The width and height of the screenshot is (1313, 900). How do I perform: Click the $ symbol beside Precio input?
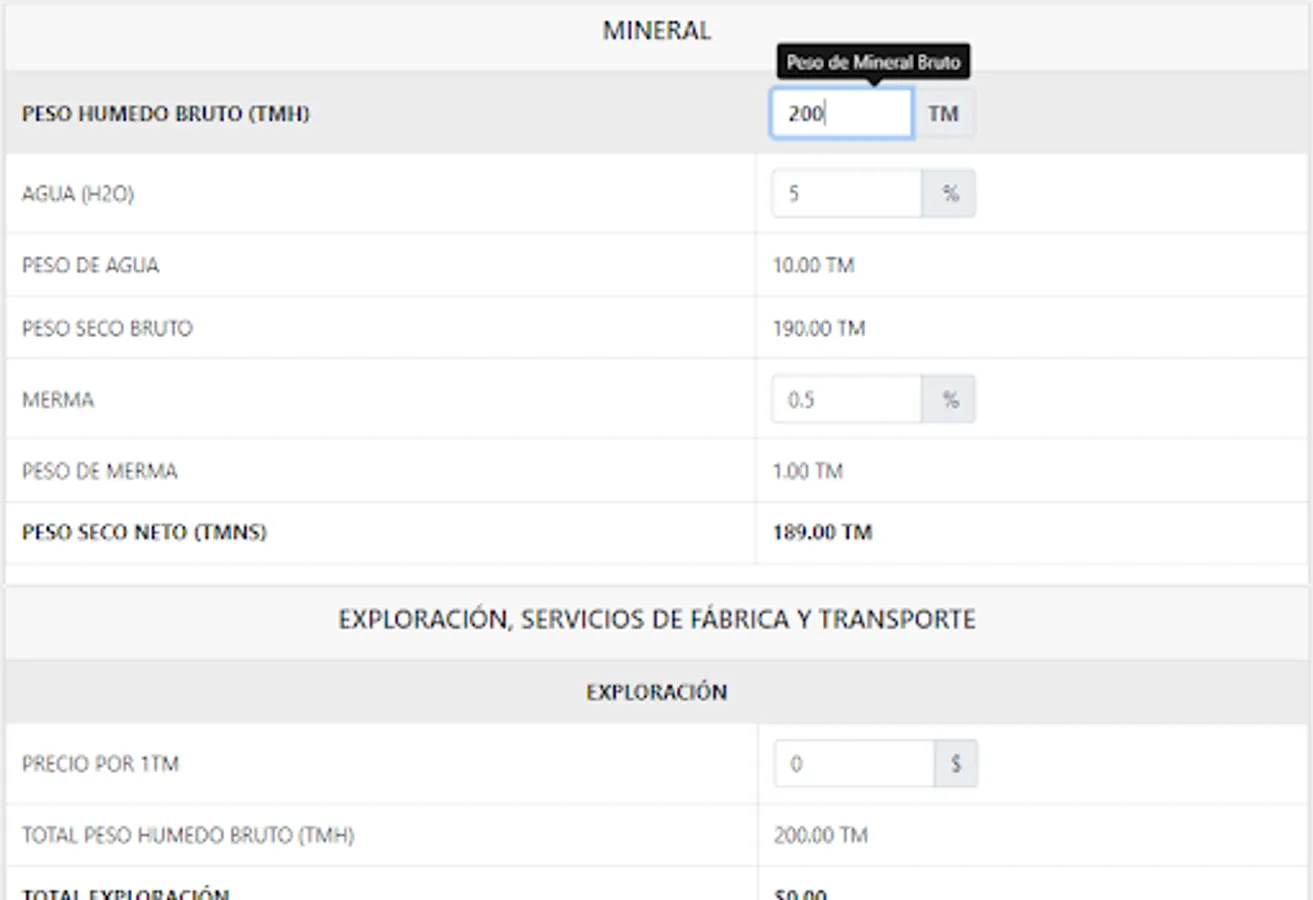point(956,765)
